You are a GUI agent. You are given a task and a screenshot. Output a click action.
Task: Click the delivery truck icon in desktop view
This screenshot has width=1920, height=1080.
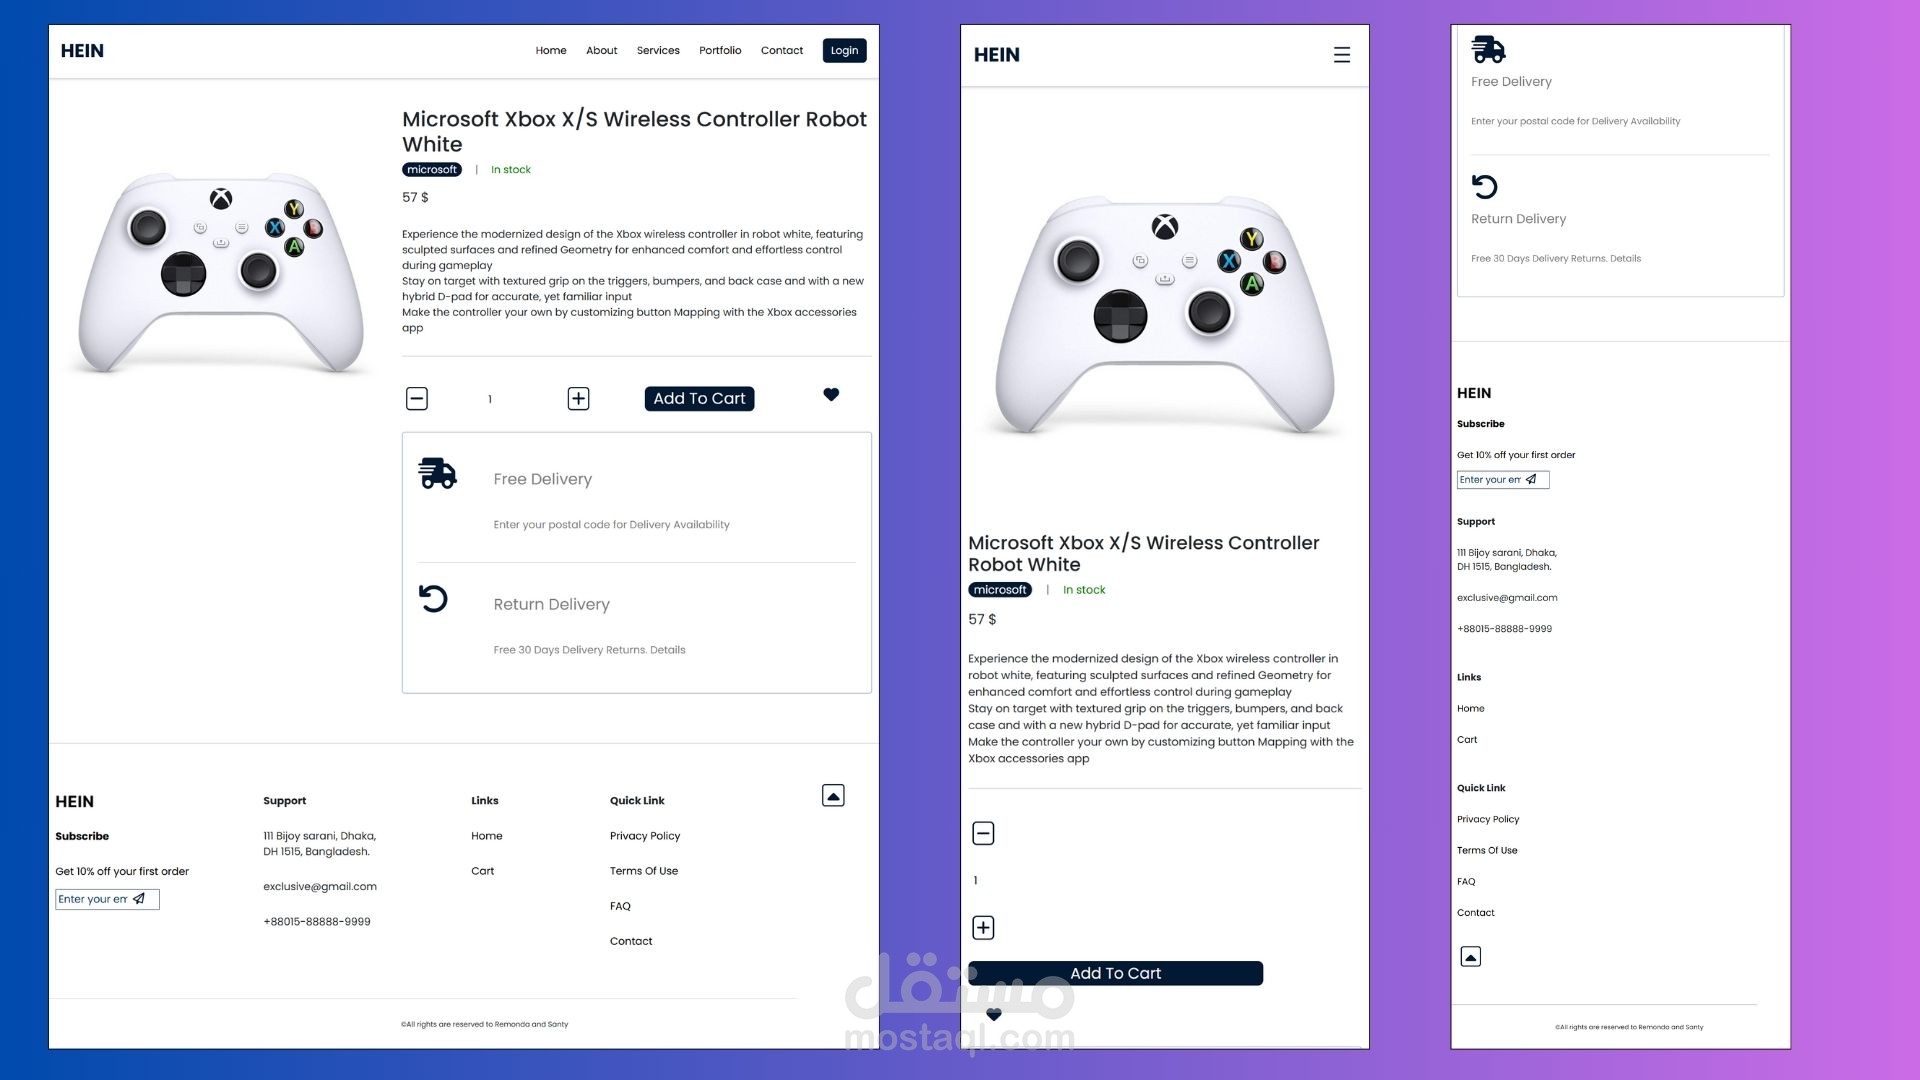[437, 473]
